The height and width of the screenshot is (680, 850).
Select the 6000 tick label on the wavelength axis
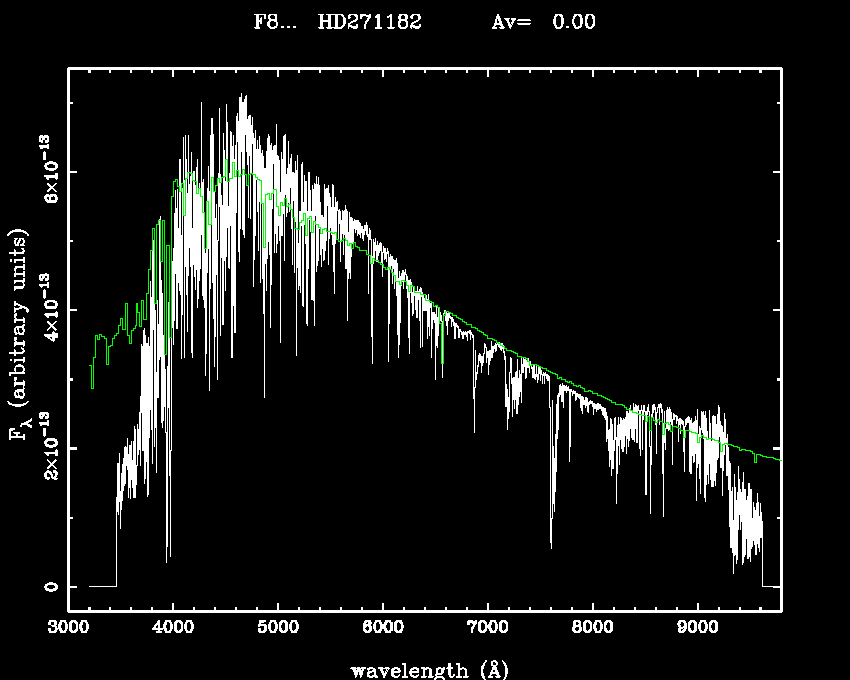pos(383,628)
